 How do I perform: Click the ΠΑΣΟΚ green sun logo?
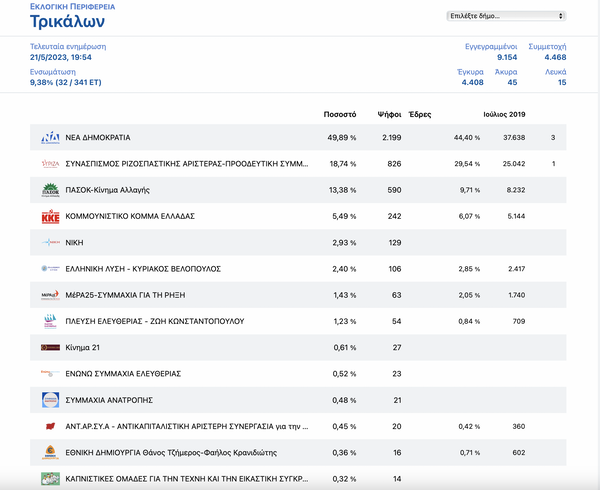50,190
